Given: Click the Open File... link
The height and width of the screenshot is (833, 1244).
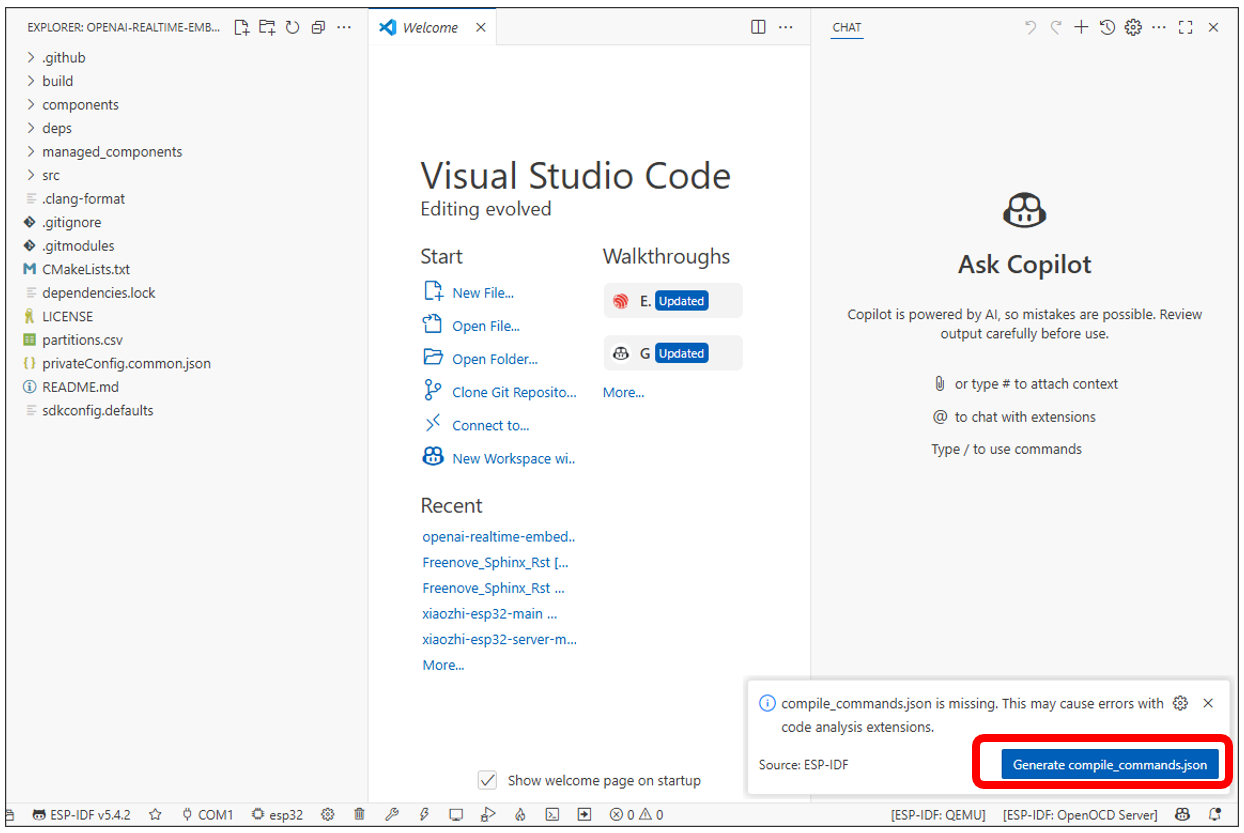Looking at the screenshot, I should pyautogui.click(x=486, y=326).
